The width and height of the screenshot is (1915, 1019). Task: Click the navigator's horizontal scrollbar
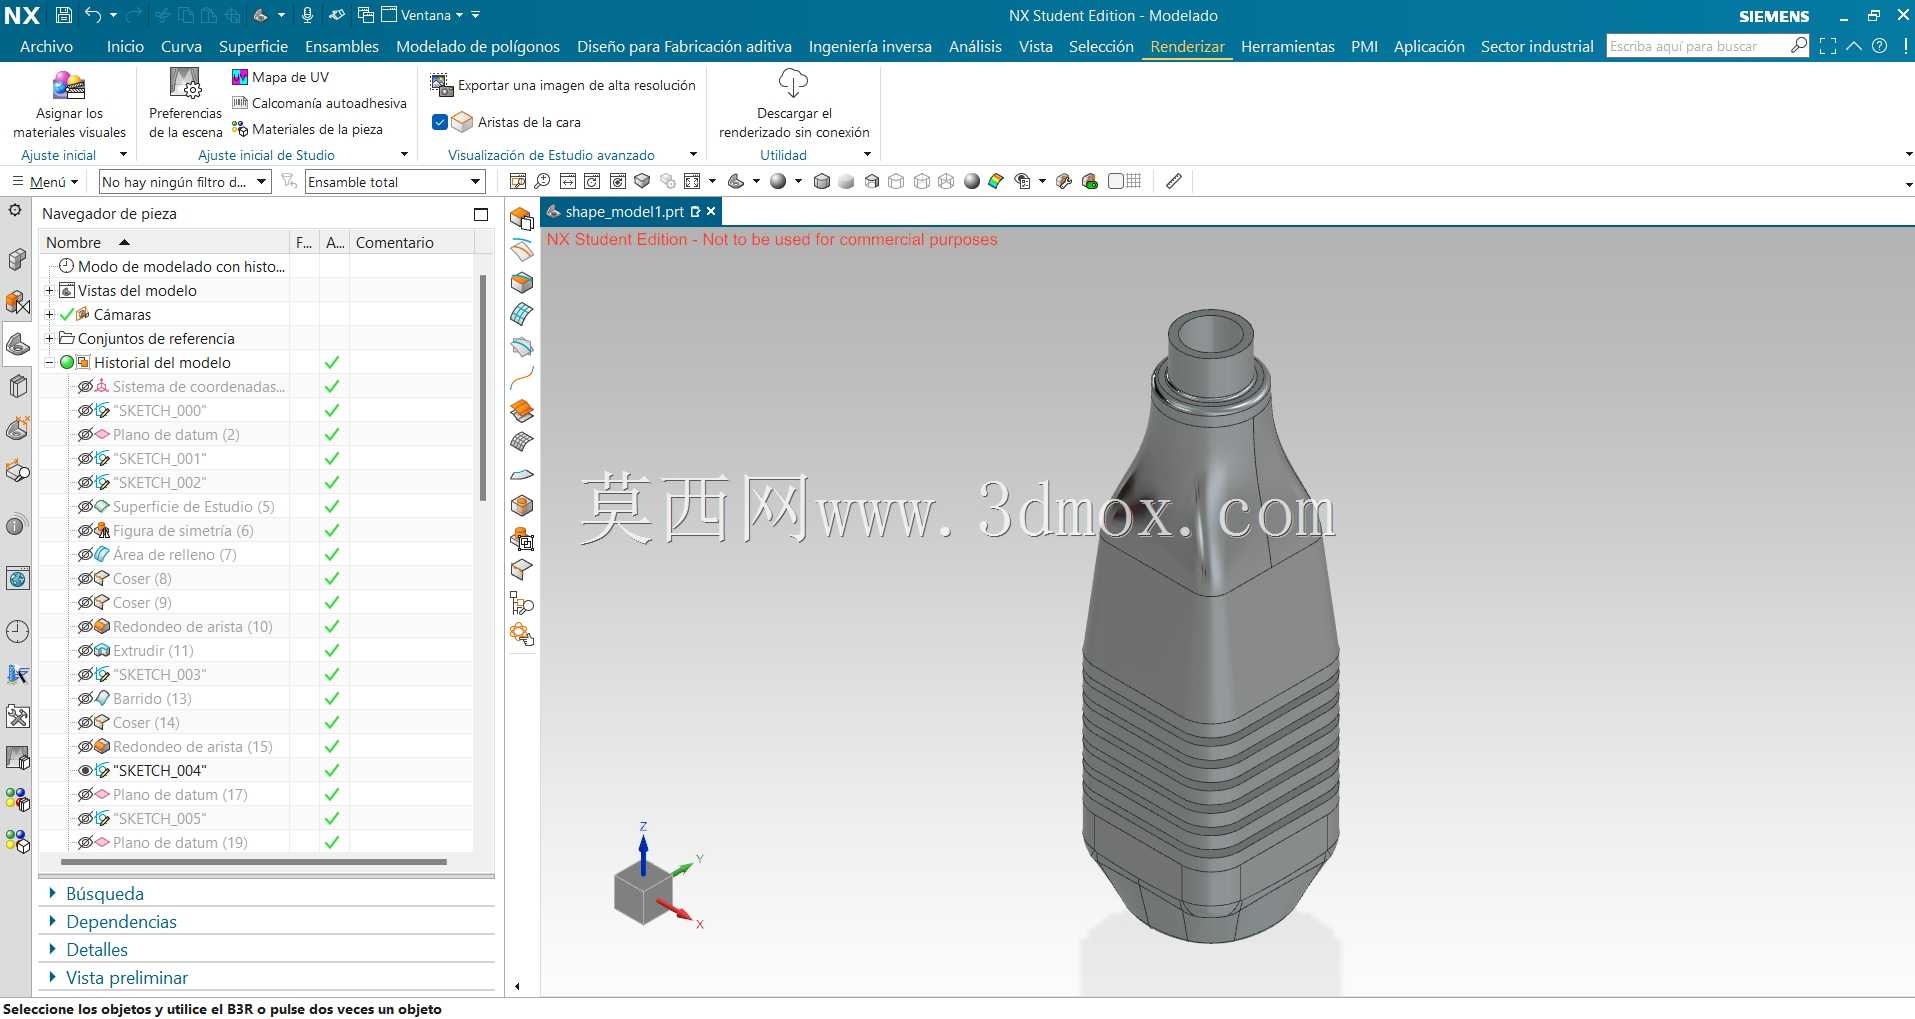(x=254, y=861)
